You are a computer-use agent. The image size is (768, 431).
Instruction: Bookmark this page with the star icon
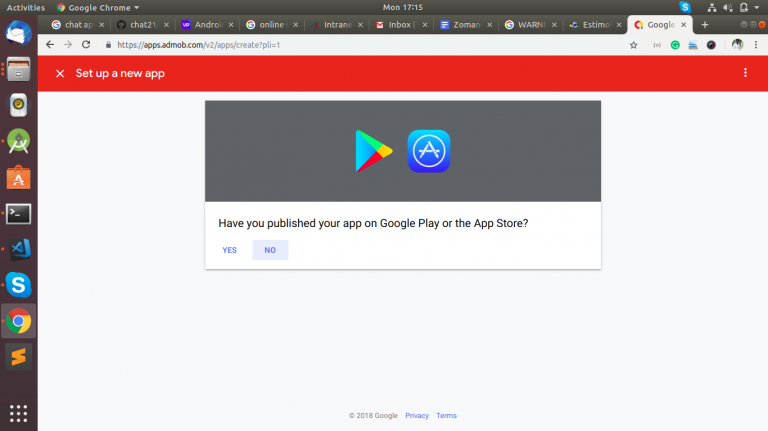coord(633,45)
